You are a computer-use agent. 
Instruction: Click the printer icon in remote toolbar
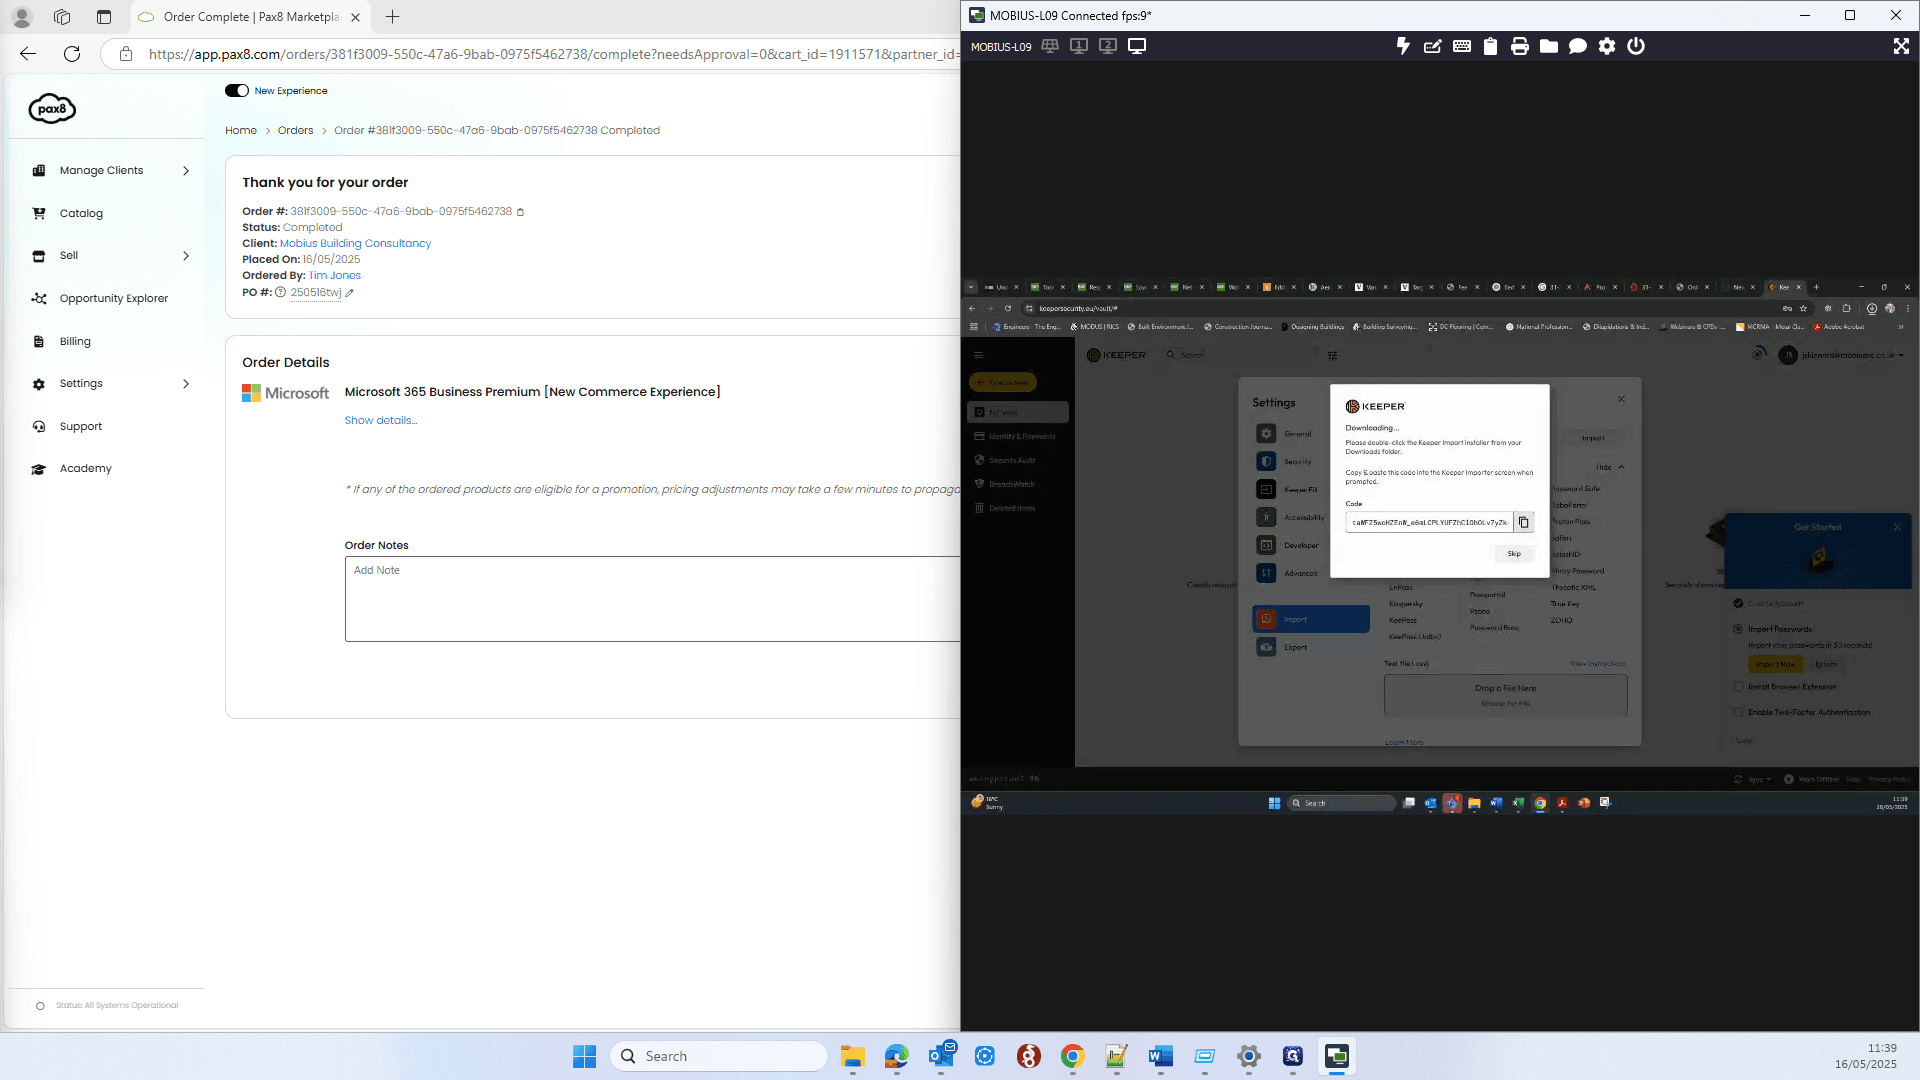click(x=1519, y=46)
